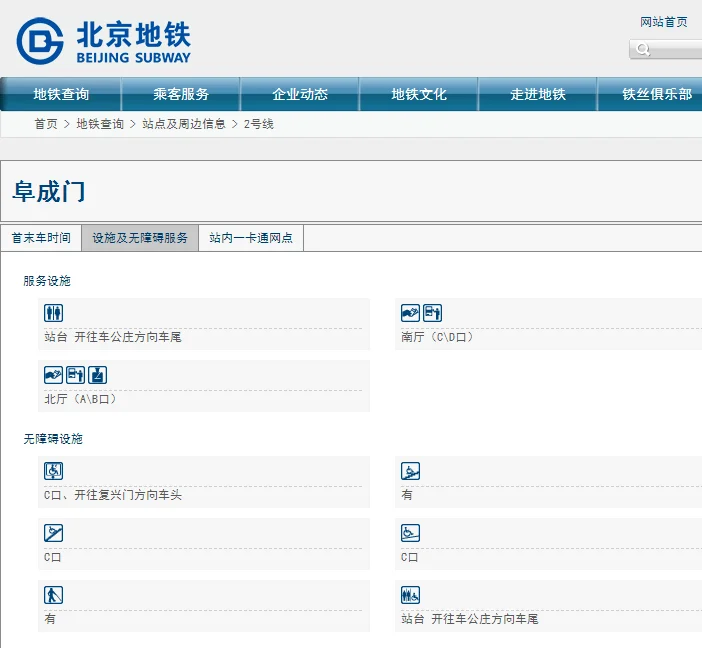Select the 设施及无障碍服务 tab
The height and width of the screenshot is (648, 702).
[140, 238]
